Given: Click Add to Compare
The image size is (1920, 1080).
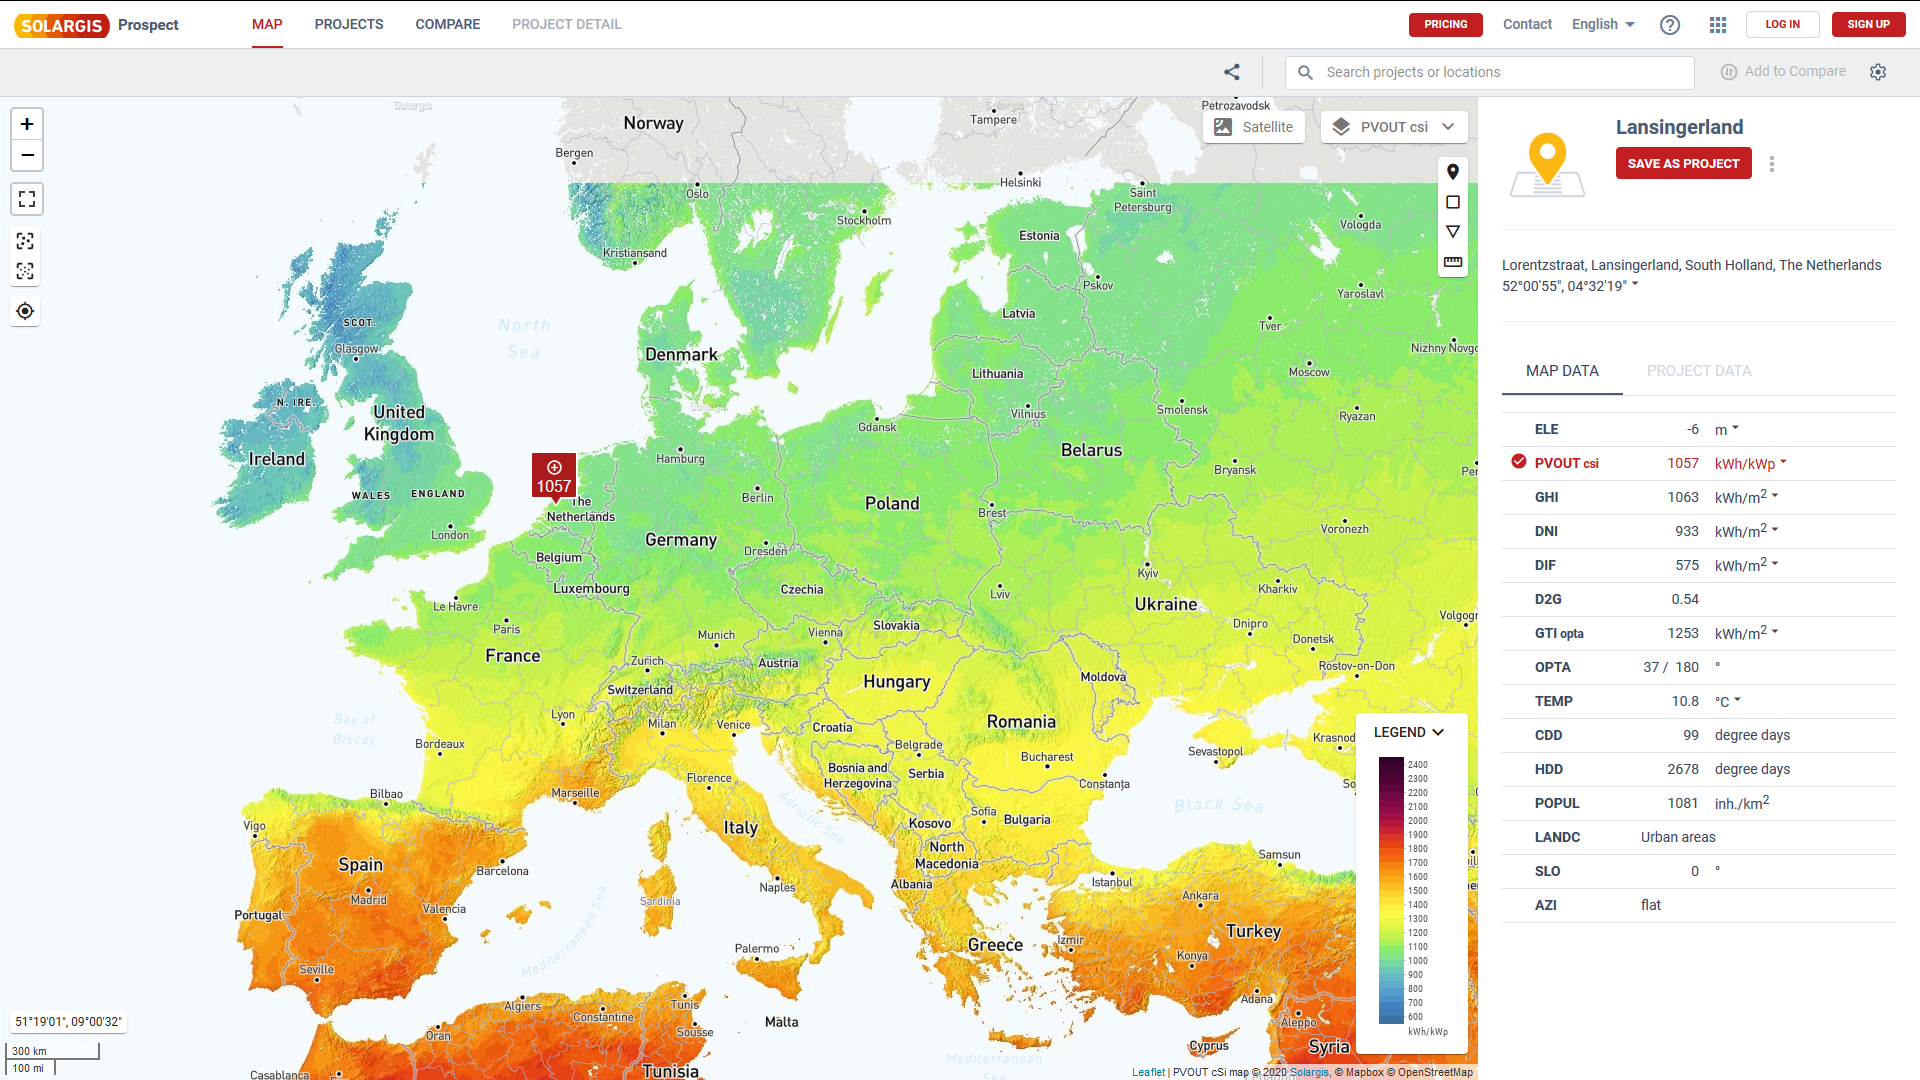Looking at the screenshot, I should coord(1783,72).
